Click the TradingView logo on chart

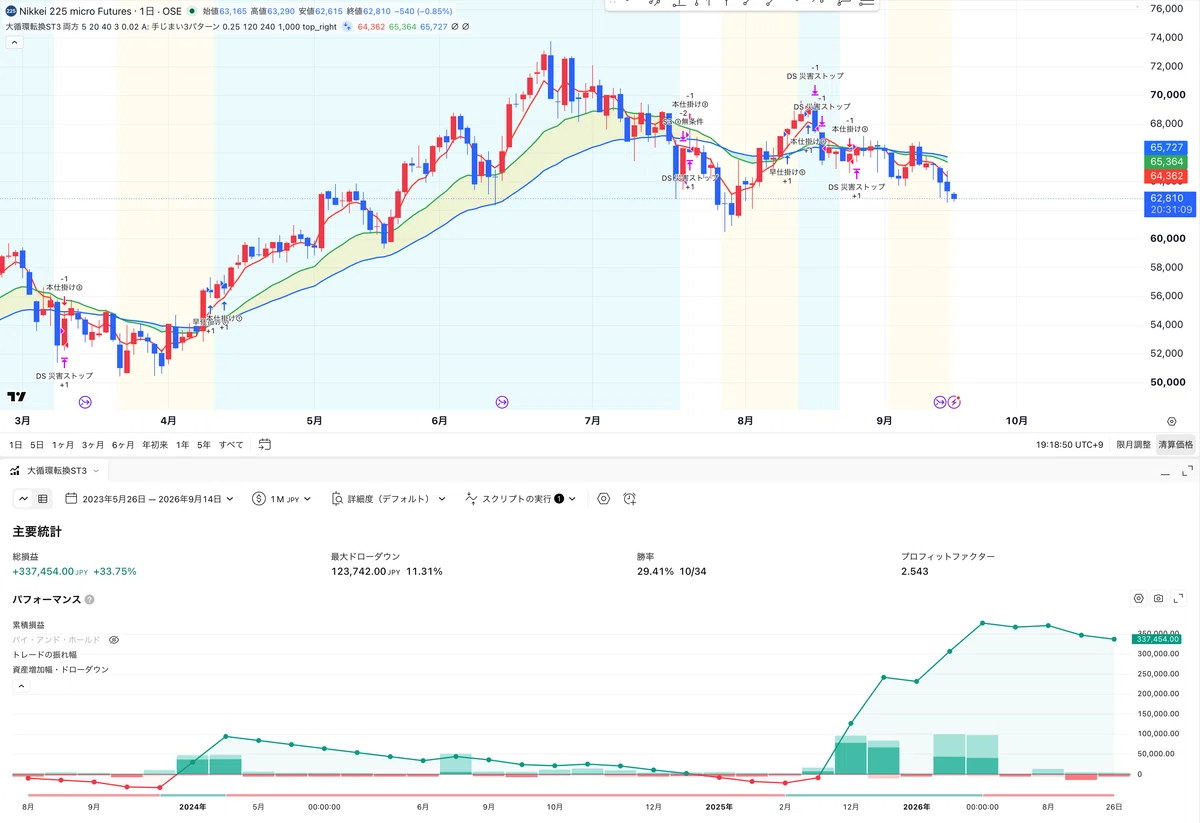[17, 397]
